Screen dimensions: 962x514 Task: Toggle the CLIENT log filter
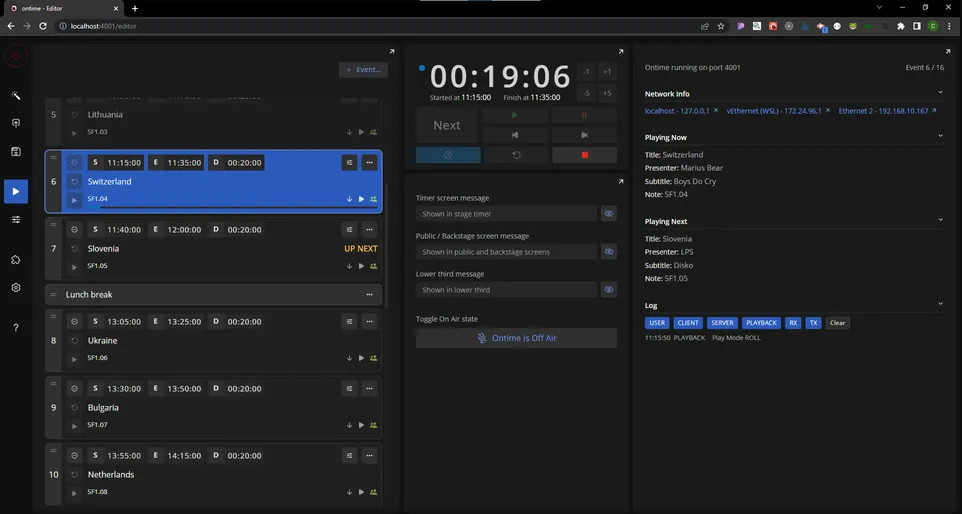(x=688, y=323)
